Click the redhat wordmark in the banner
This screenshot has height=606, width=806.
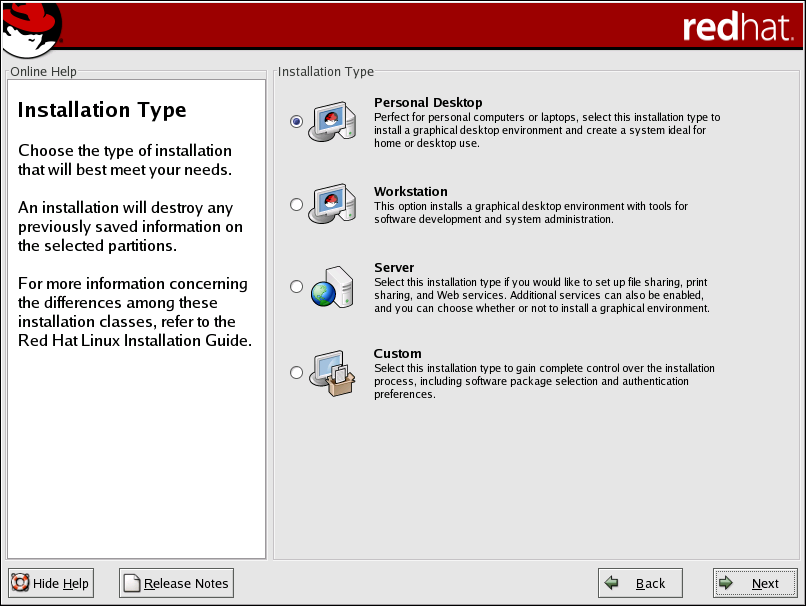(x=736, y=27)
